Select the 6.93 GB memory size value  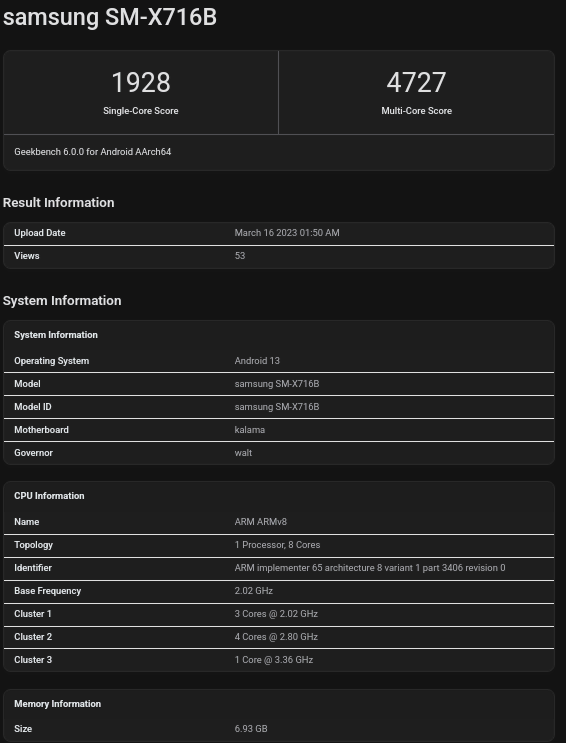[x=251, y=729]
